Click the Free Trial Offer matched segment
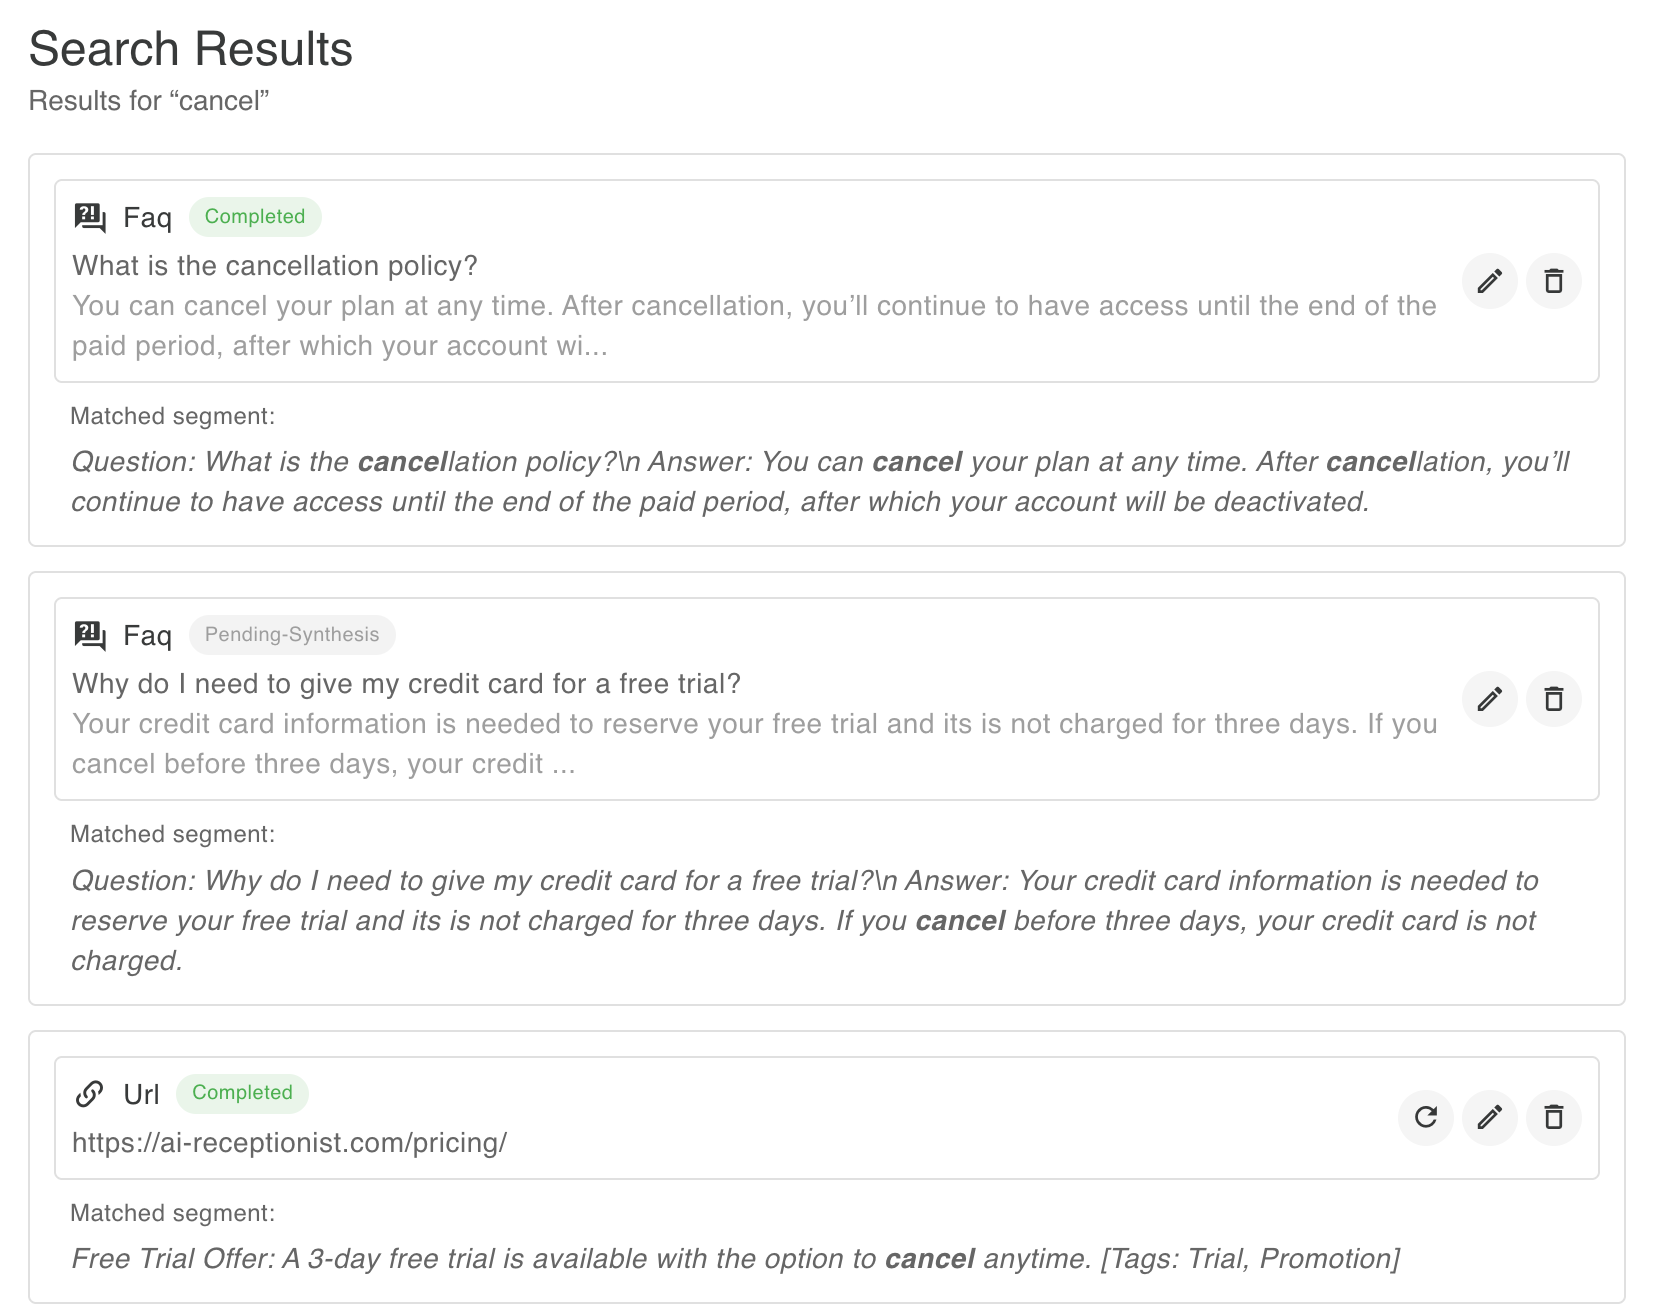 [x=735, y=1259]
